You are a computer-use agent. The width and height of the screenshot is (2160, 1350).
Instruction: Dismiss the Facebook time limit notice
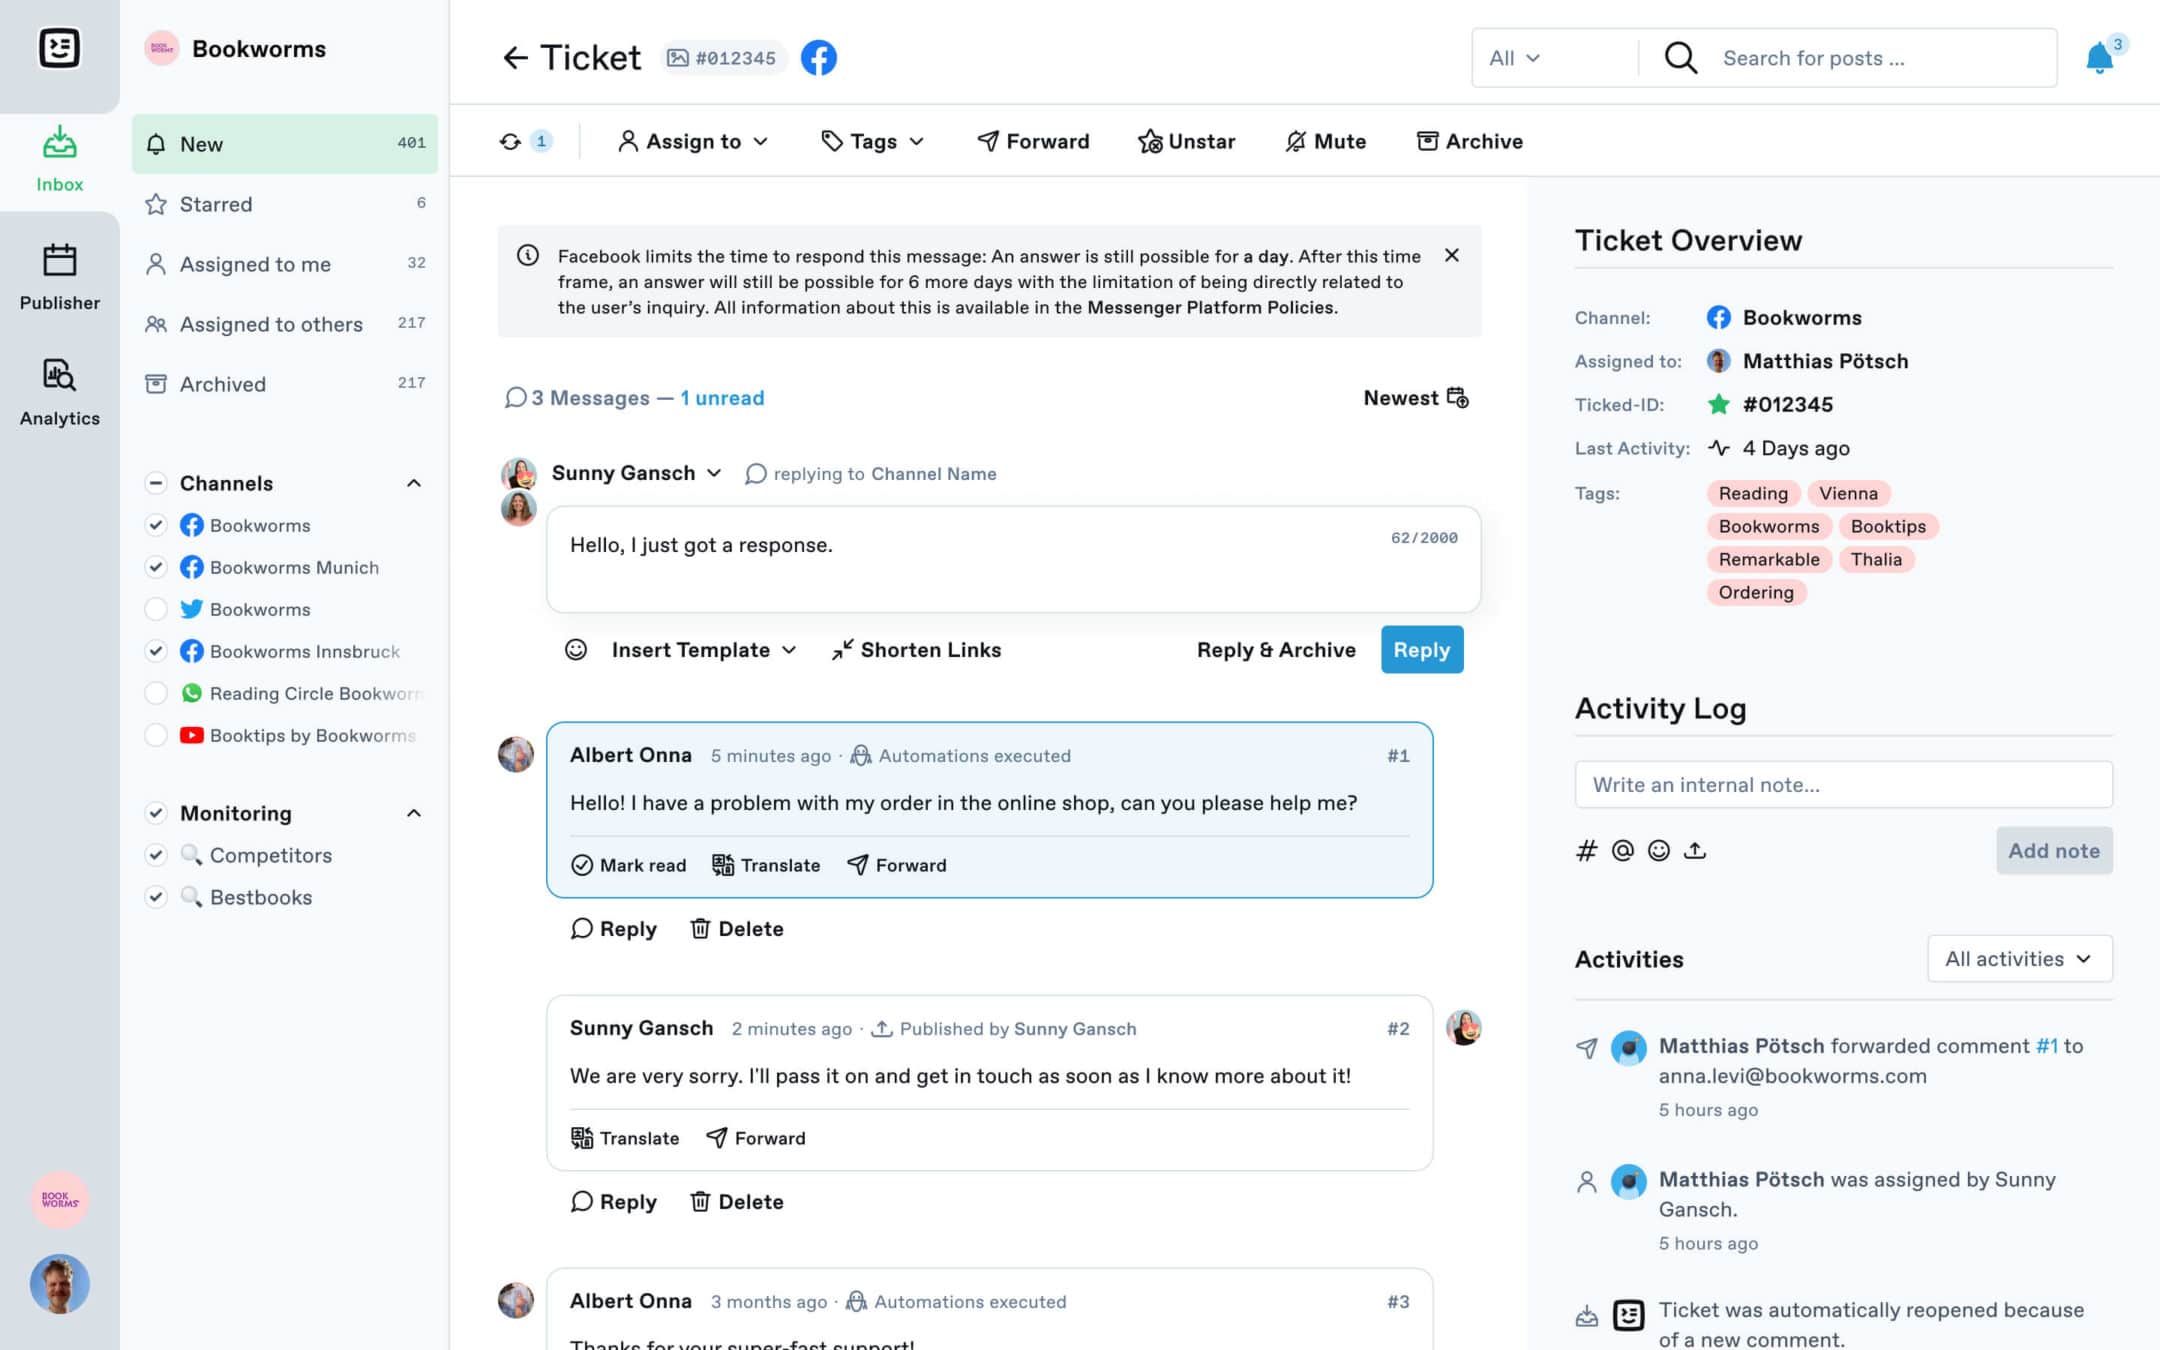pos(1452,255)
